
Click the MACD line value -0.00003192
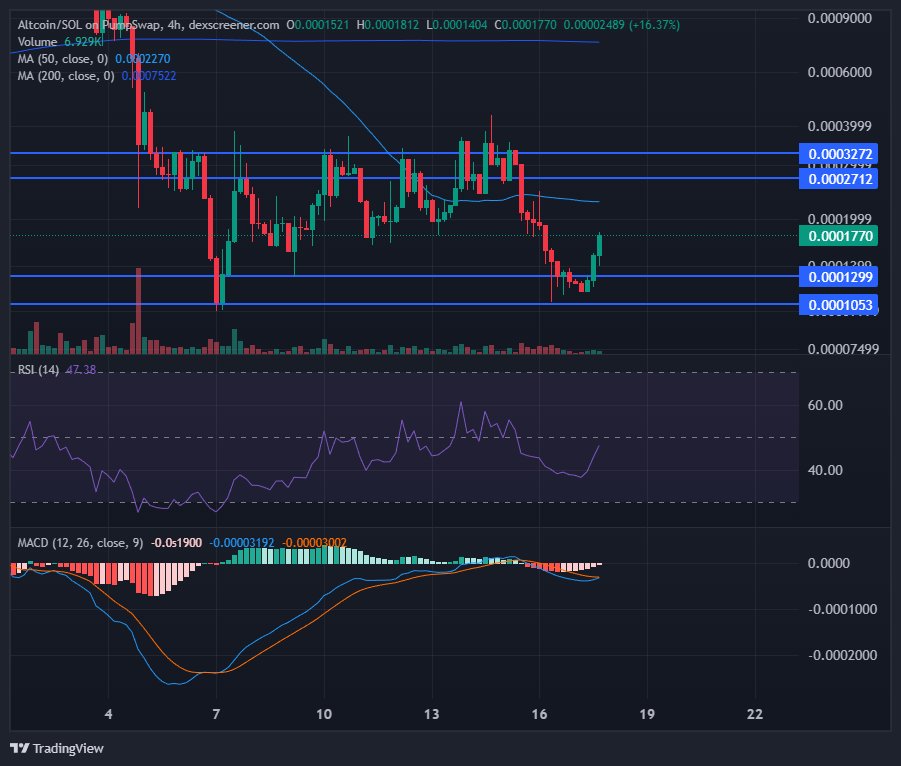(x=241, y=542)
